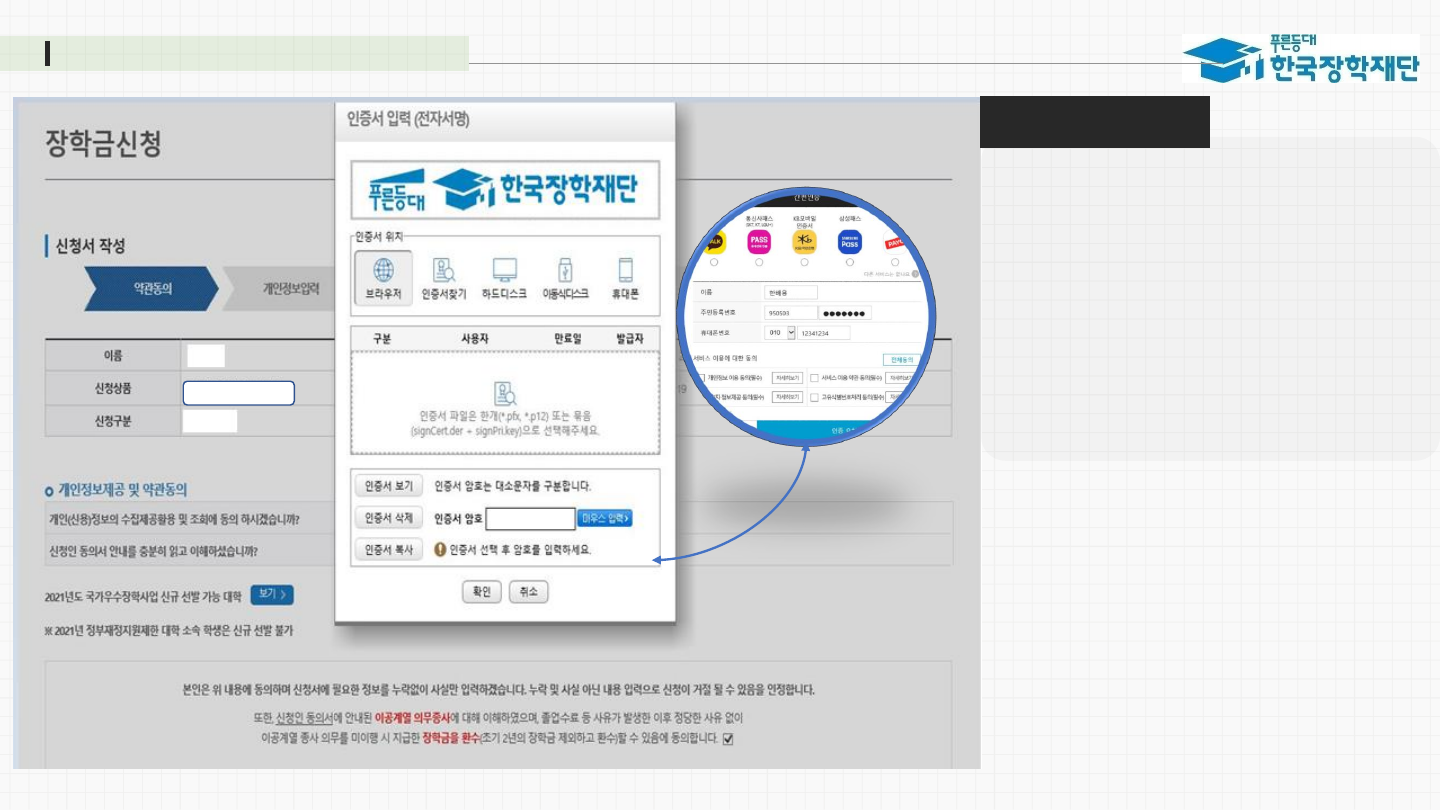Image resolution: width=1440 pixels, height=810 pixels.
Task: Select the radio button under PASS
Action: 759,263
